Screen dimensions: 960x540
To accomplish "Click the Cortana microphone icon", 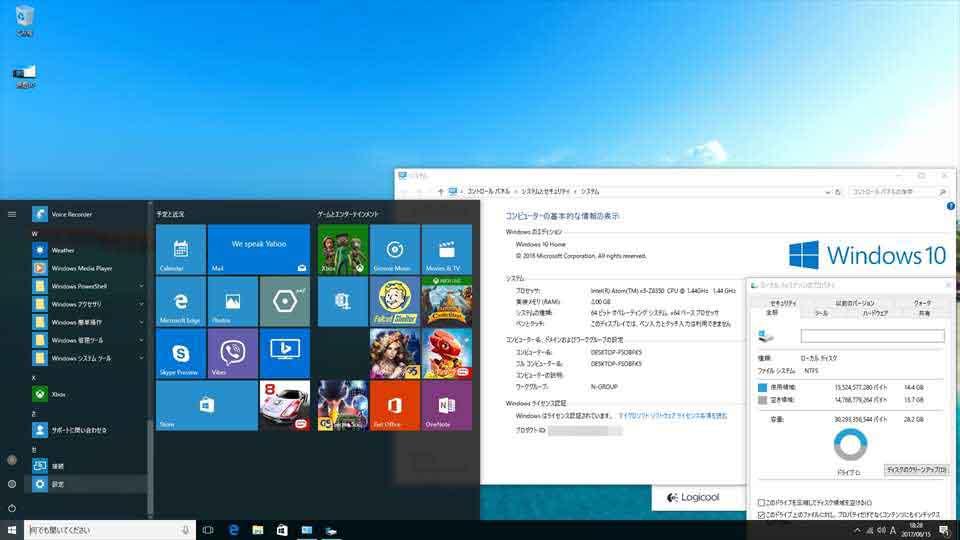I will tap(185, 530).
